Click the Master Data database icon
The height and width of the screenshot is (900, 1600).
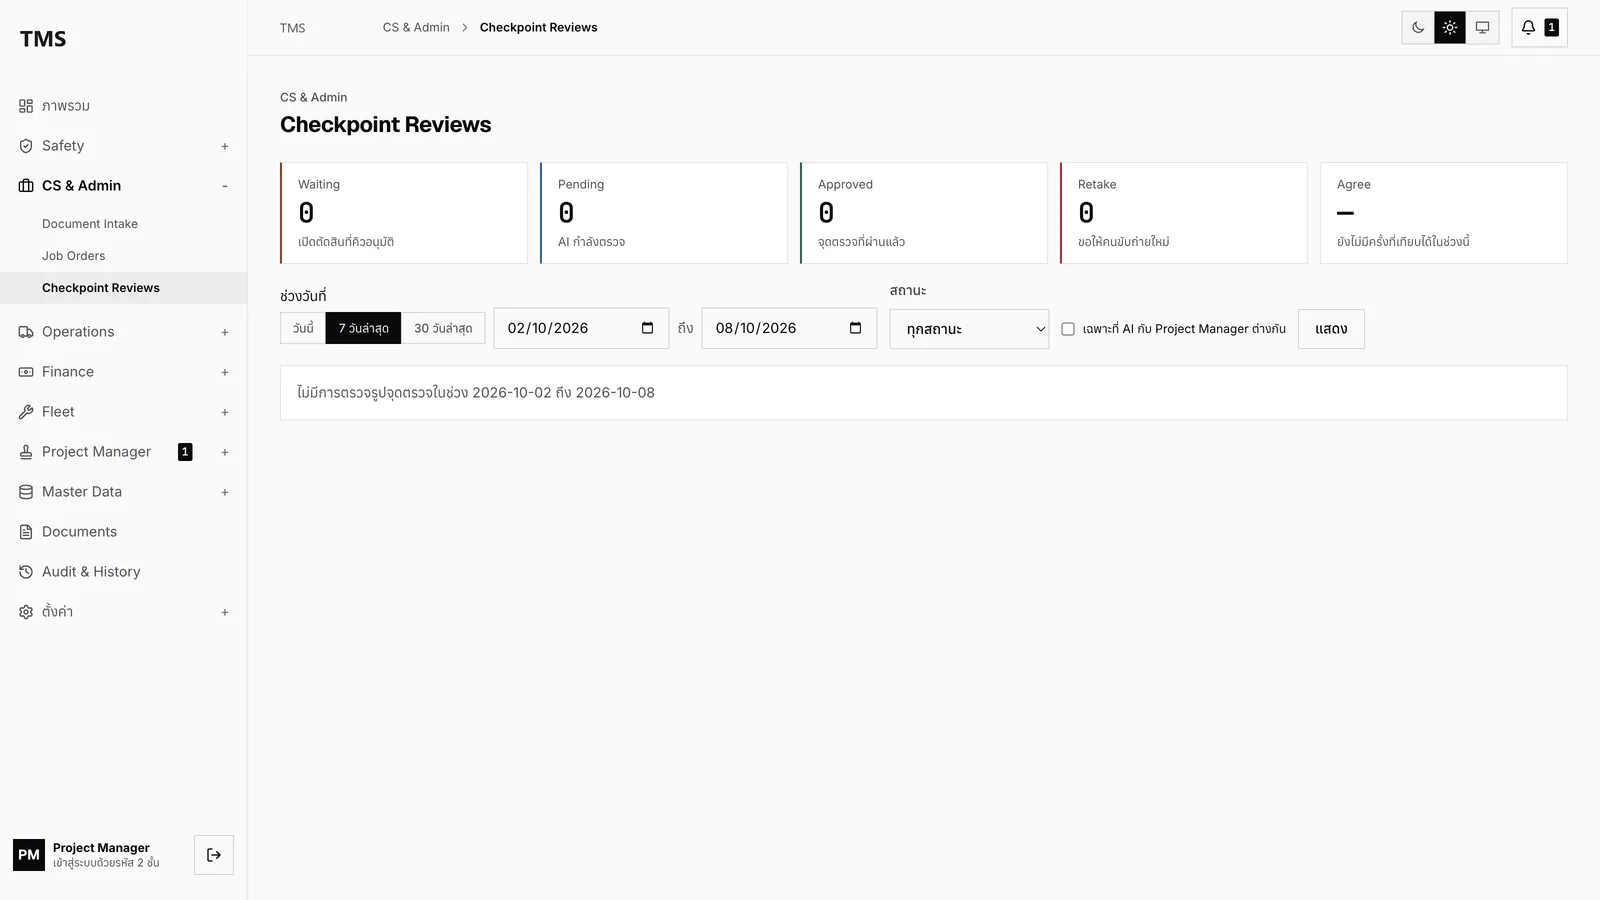point(26,492)
